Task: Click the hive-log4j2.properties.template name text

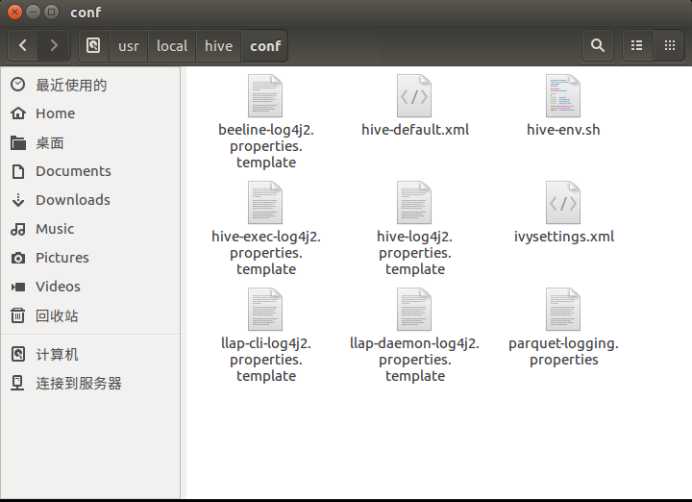Action: tap(415, 253)
